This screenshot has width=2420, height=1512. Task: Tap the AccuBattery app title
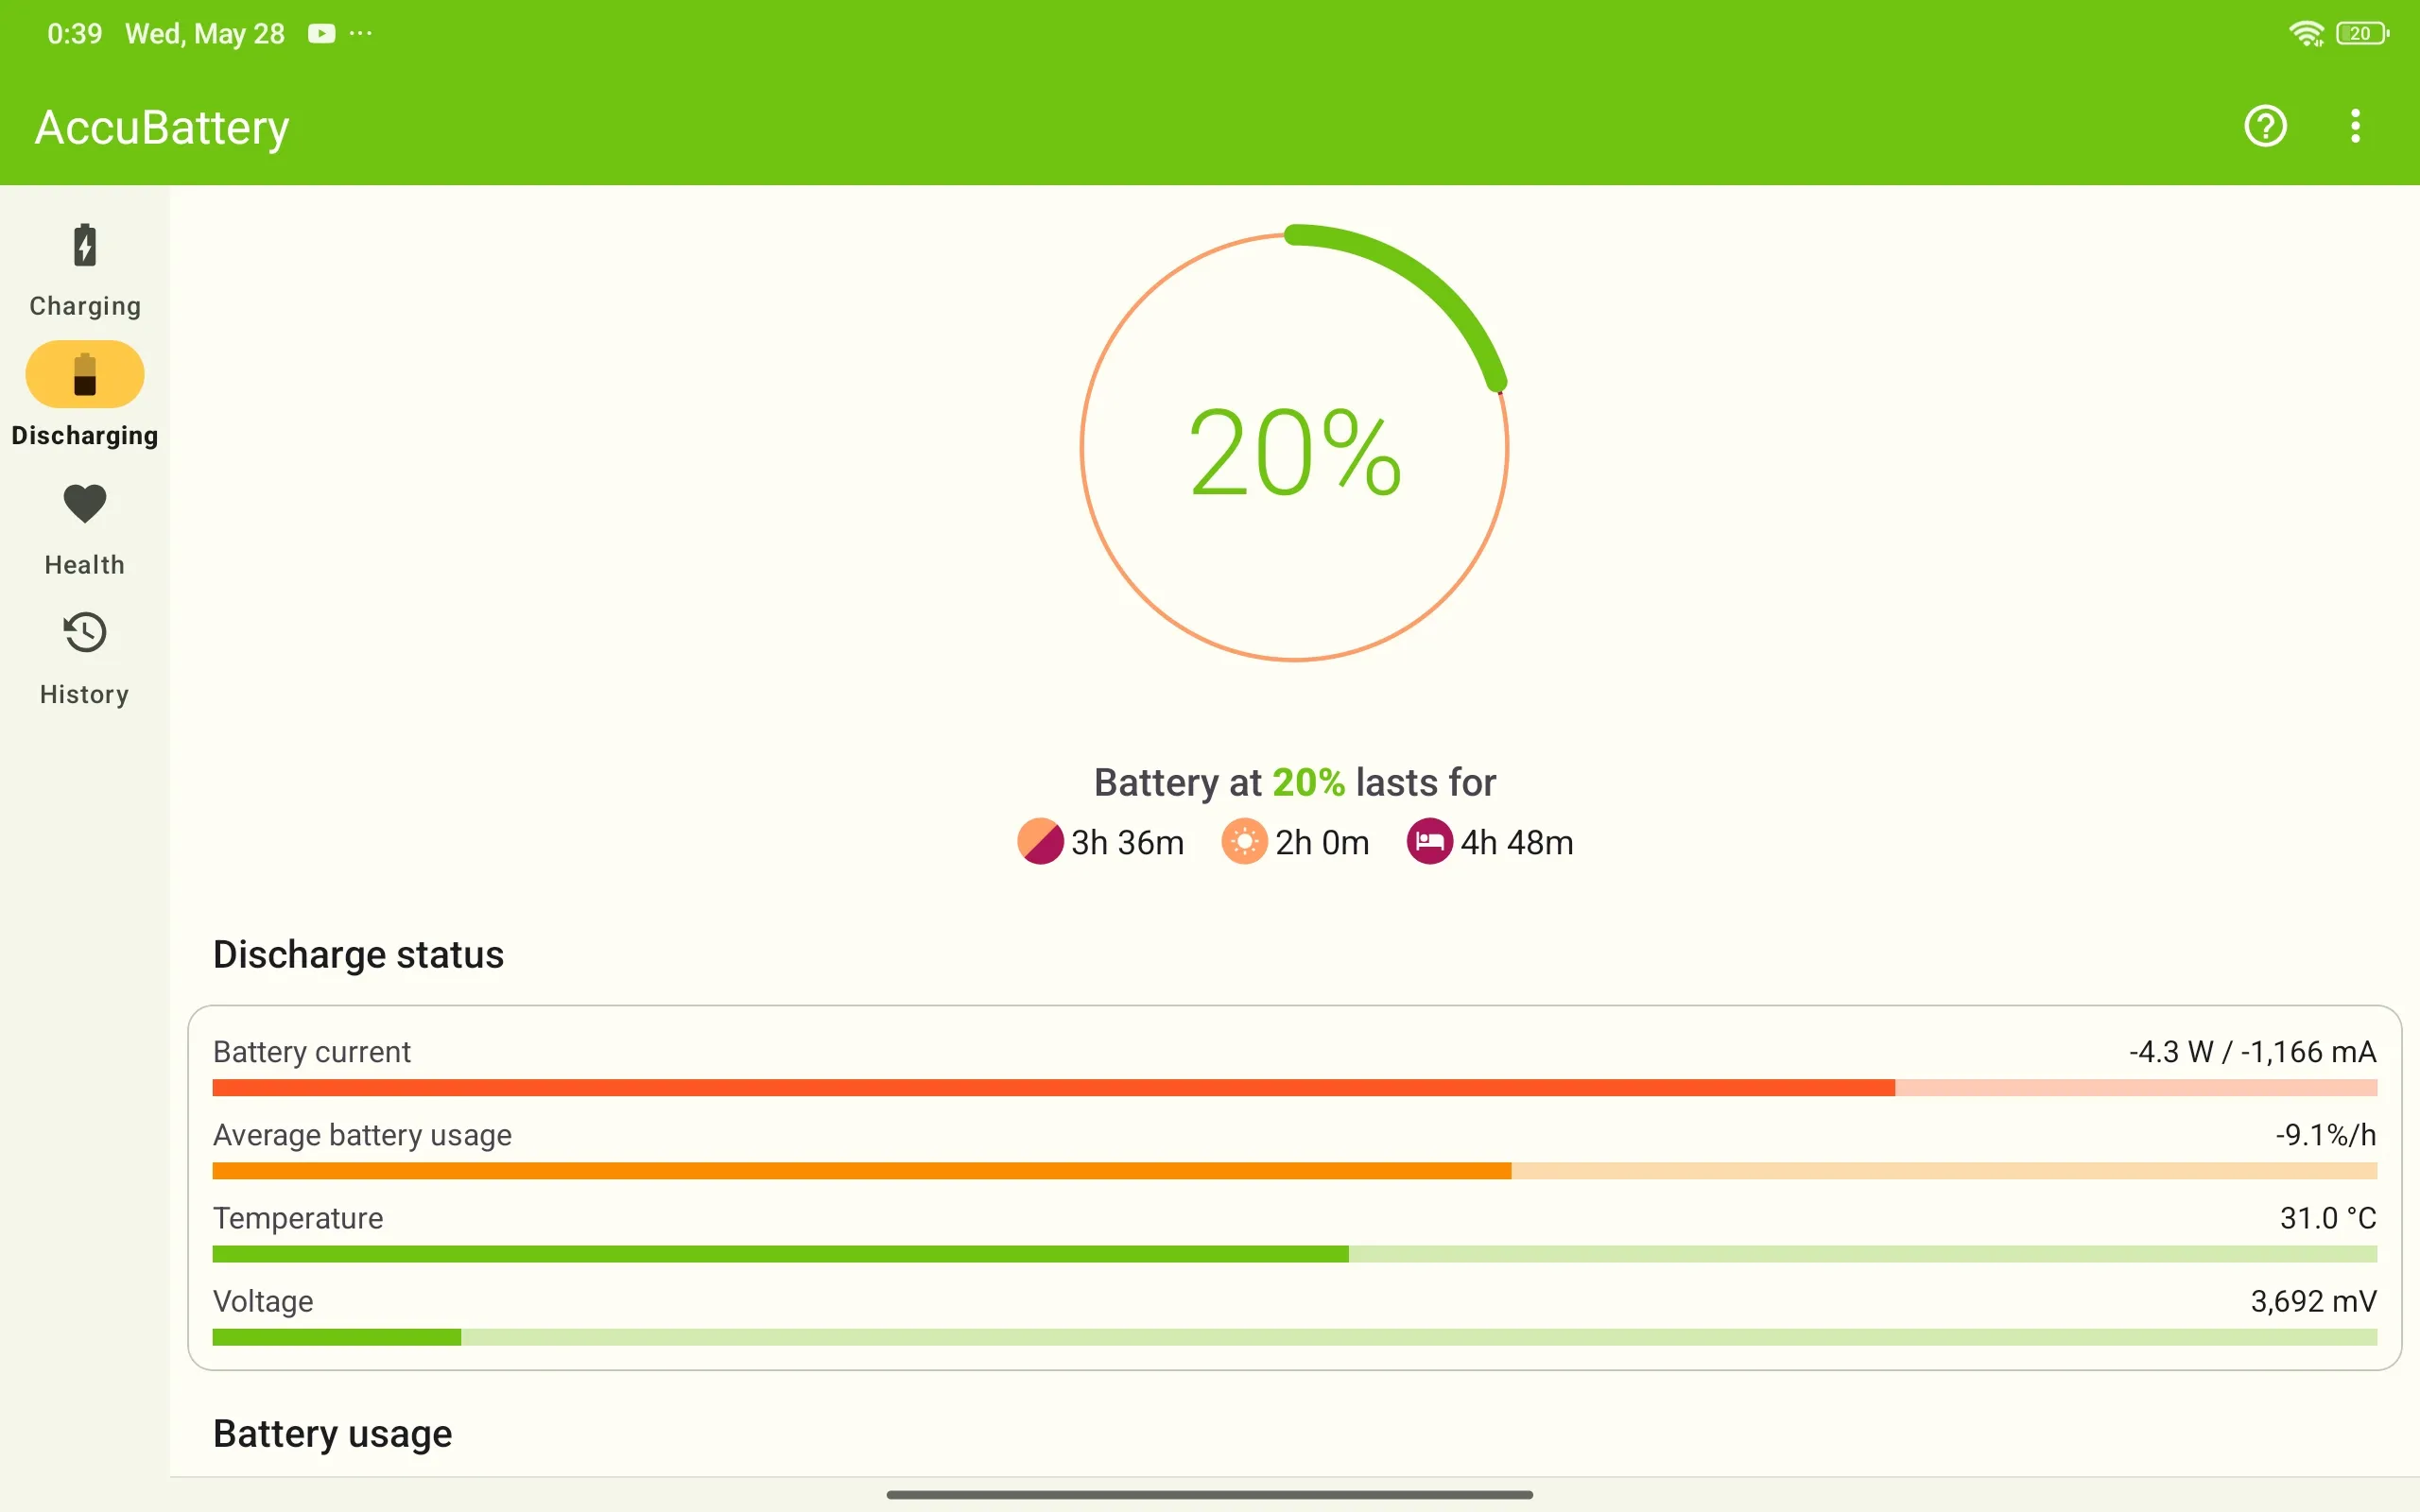tap(162, 128)
